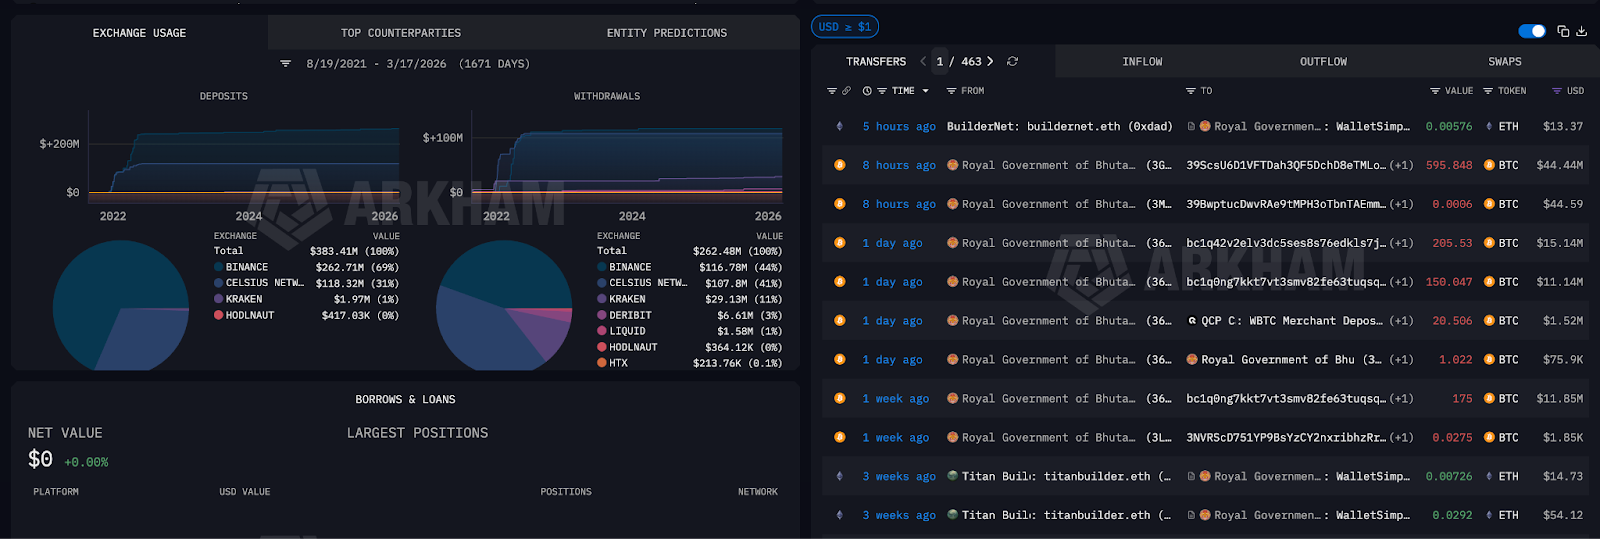Toggle DERIBIT in the withdrawals legend
Viewport: 1600px width, 539px height.
(629, 315)
